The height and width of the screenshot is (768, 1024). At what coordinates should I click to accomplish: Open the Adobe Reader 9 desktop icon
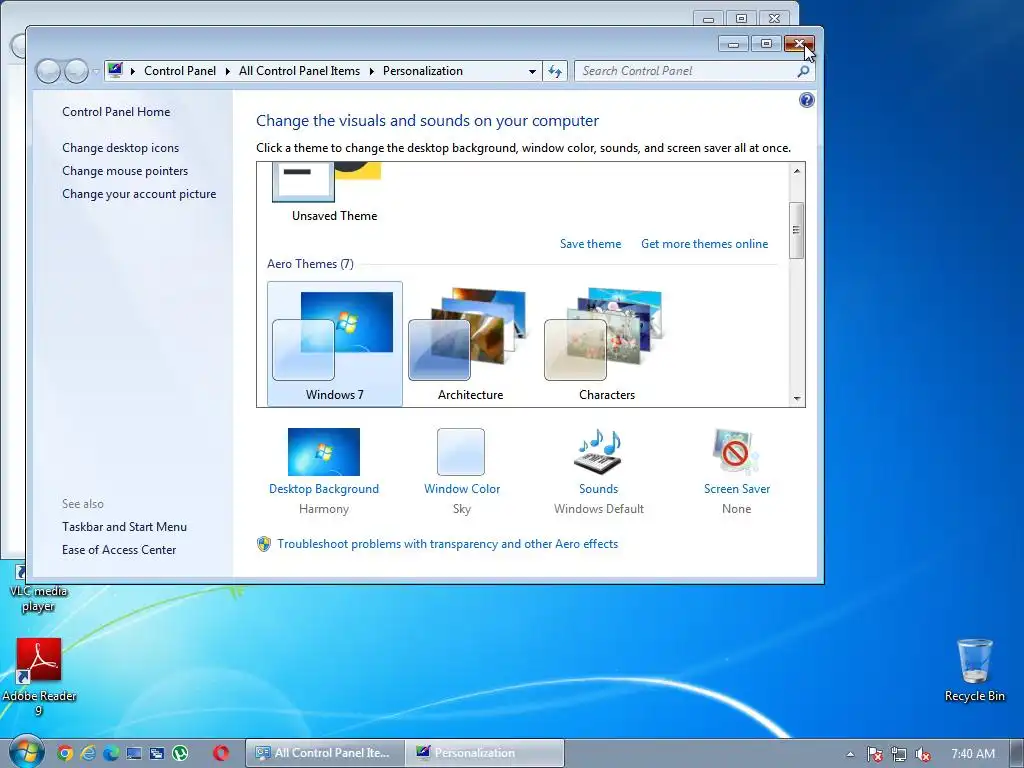[39, 677]
